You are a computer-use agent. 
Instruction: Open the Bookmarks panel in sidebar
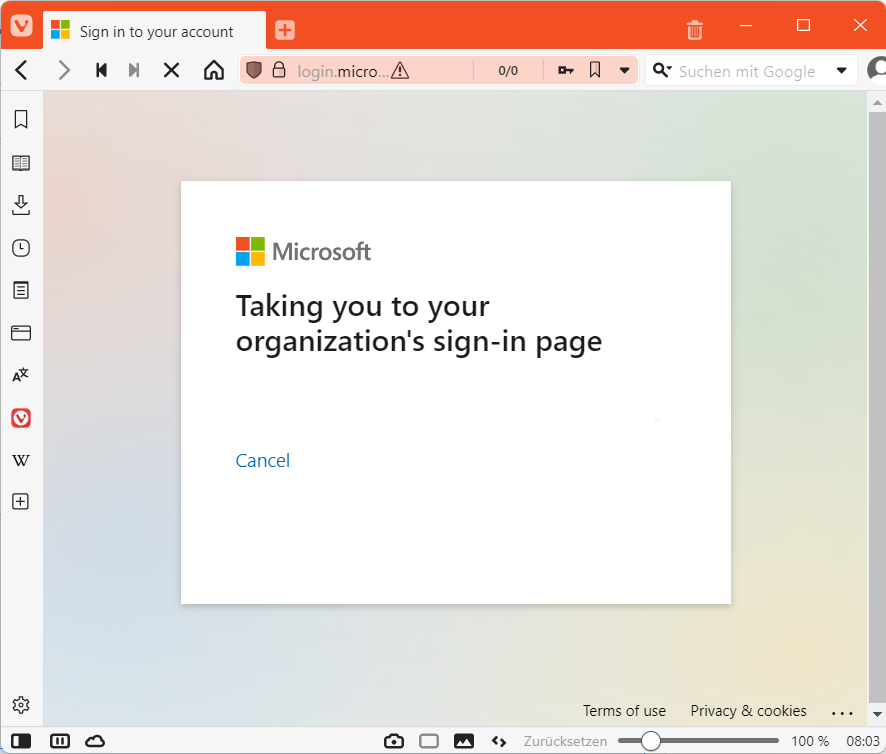(21, 120)
